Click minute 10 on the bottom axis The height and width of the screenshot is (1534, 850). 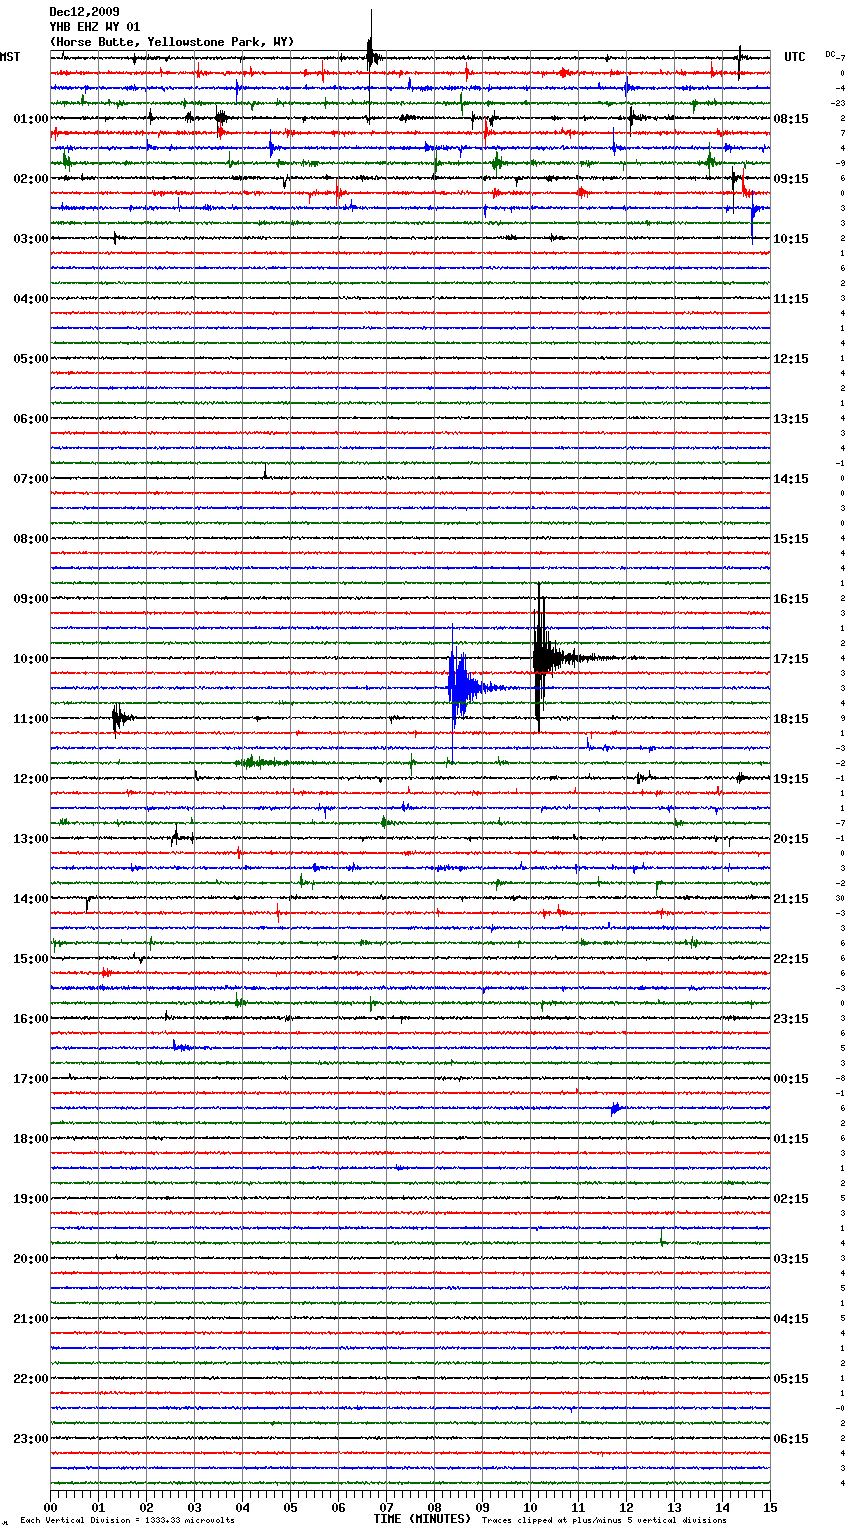coord(530,1507)
